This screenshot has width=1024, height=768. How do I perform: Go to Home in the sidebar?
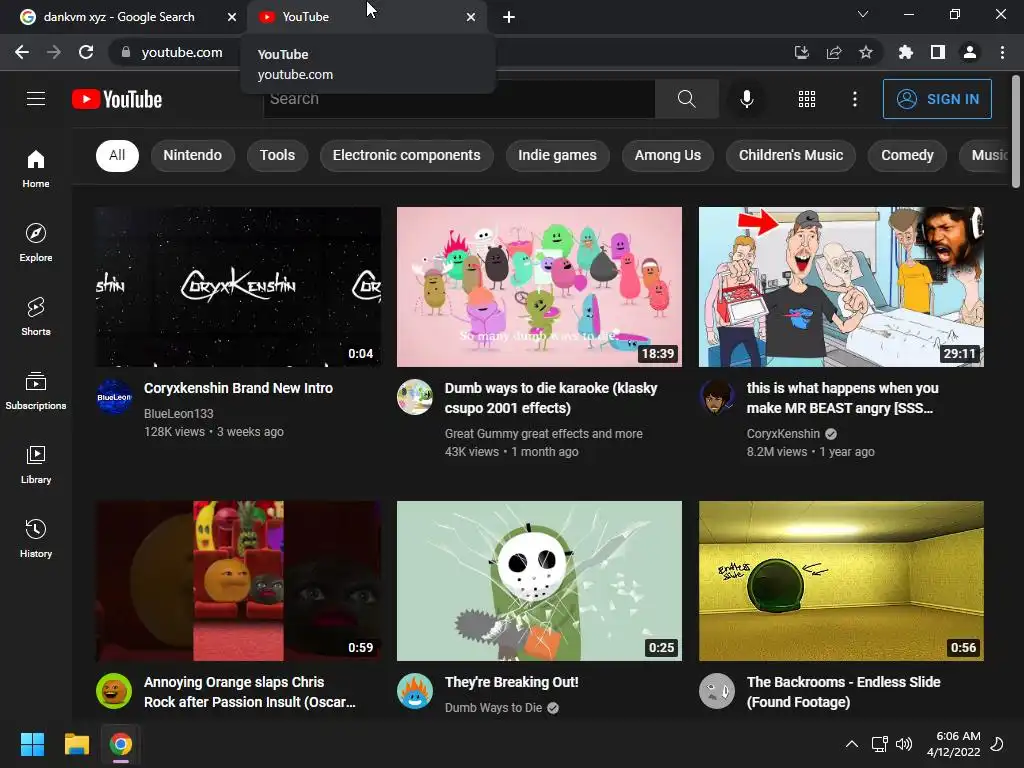[x=36, y=168]
